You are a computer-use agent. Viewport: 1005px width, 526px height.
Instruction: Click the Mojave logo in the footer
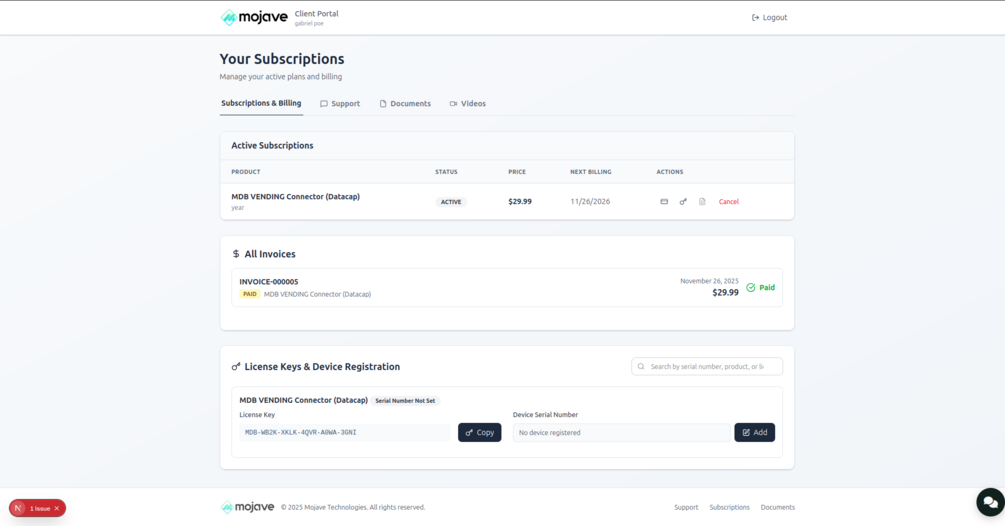(x=247, y=507)
